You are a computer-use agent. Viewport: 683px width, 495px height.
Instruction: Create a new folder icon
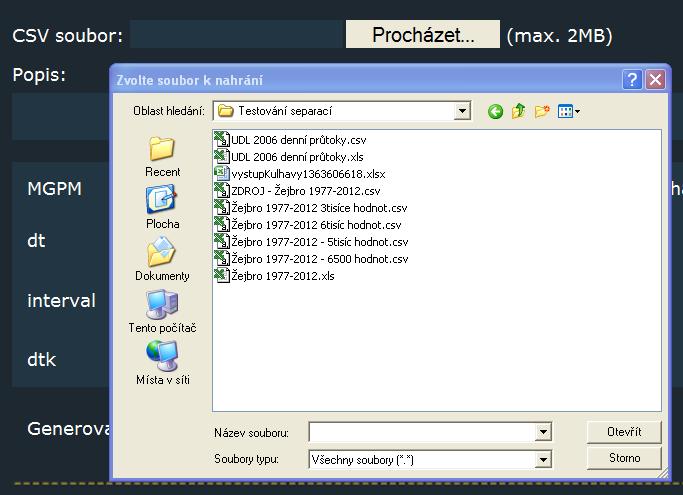[542, 112]
